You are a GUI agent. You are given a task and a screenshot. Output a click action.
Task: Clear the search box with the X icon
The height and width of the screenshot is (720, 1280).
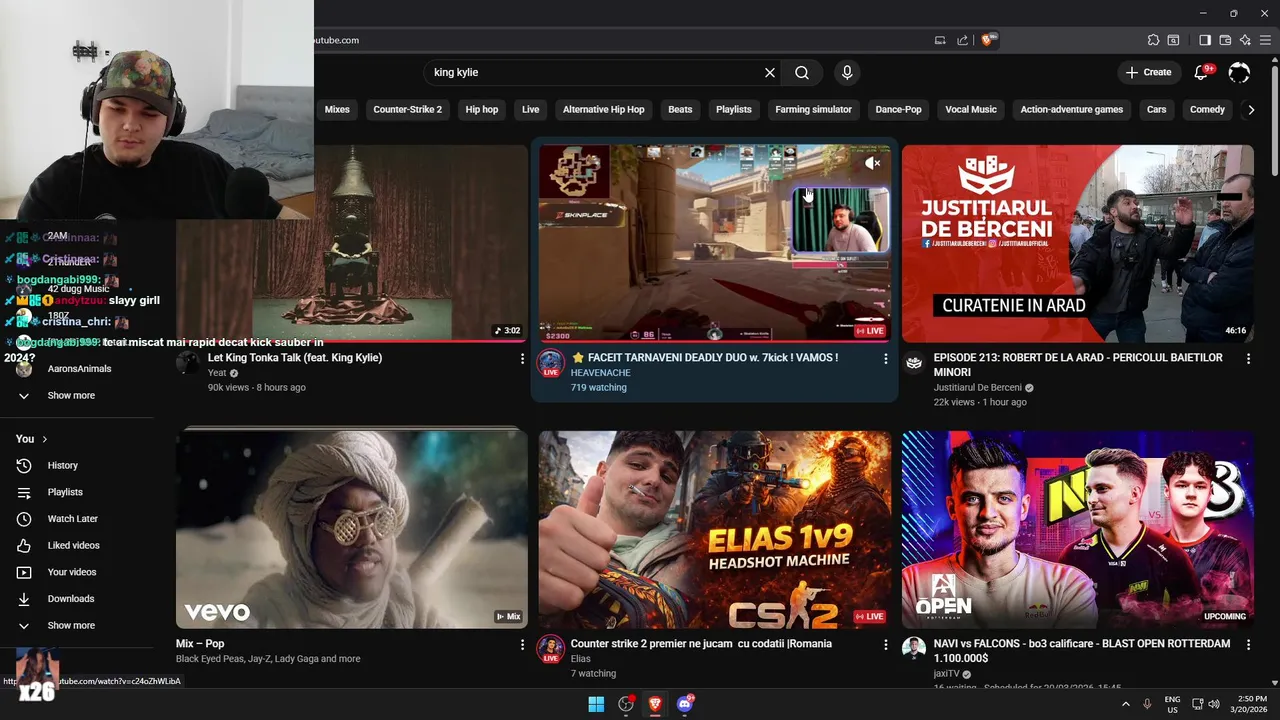click(770, 73)
